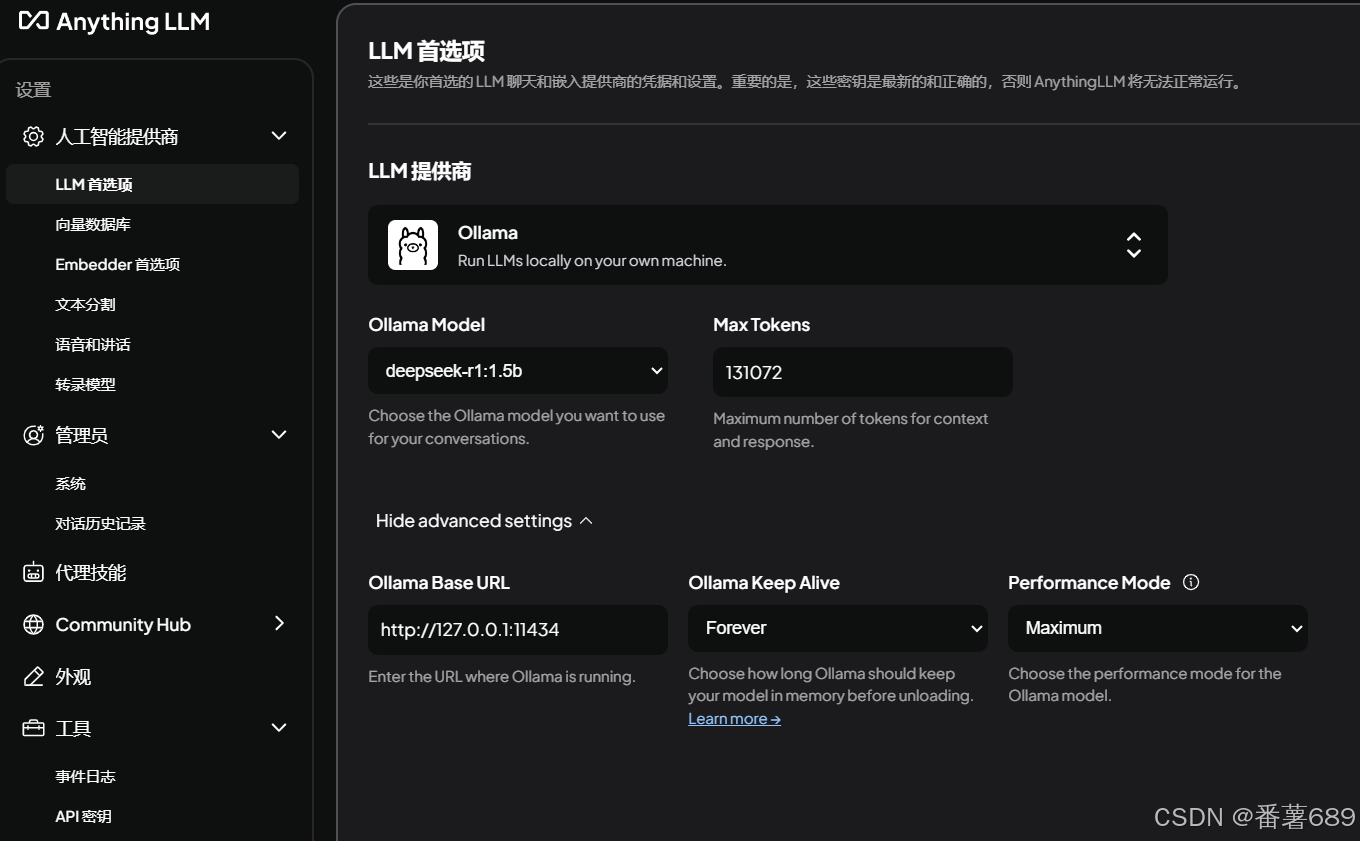Click the Ollama llama logo icon
This screenshot has width=1360, height=841.
[413, 245]
